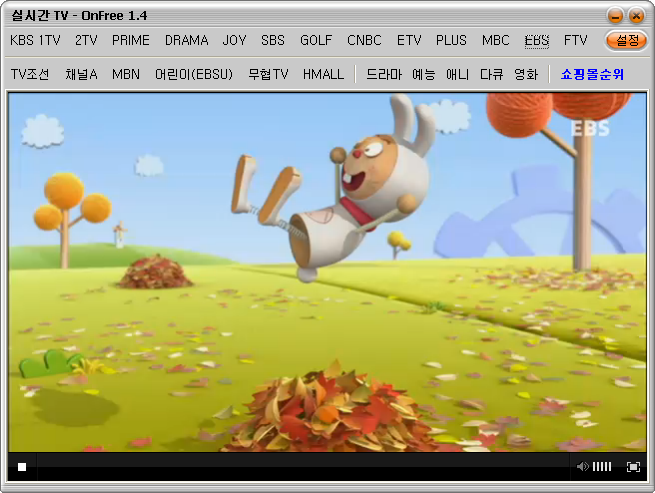Open the orange 설정 settings button
The width and height of the screenshot is (655, 493).
click(626, 41)
